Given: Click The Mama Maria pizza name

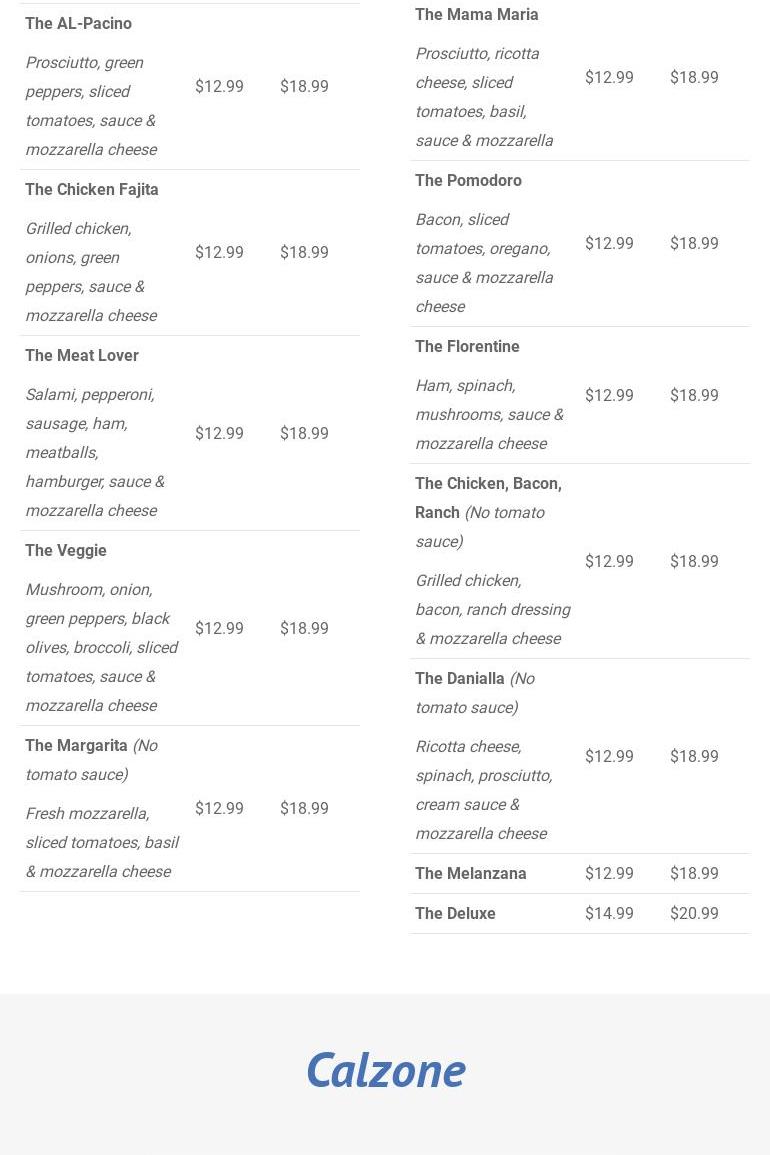Looking at the screenshot, I should [477, 14].
